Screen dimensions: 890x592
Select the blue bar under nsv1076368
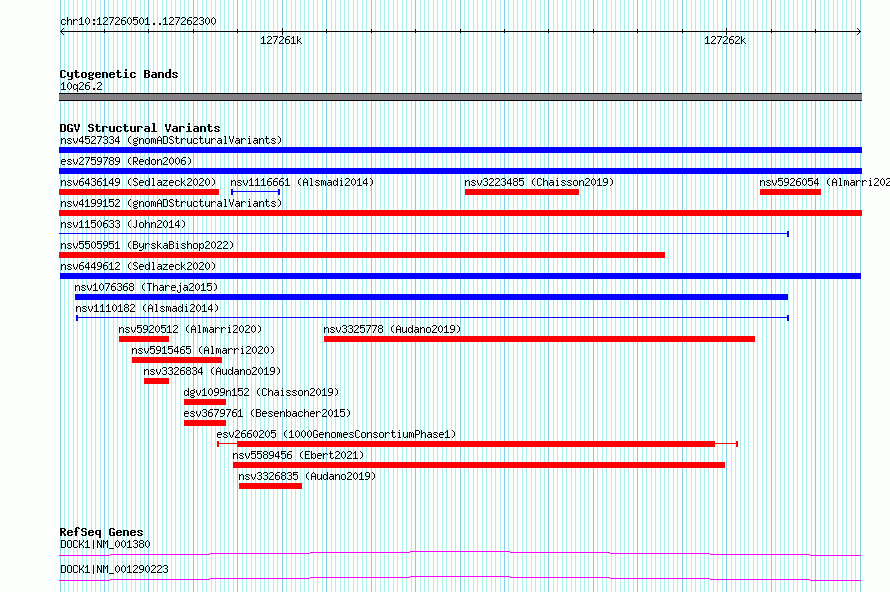click(431, 297)
